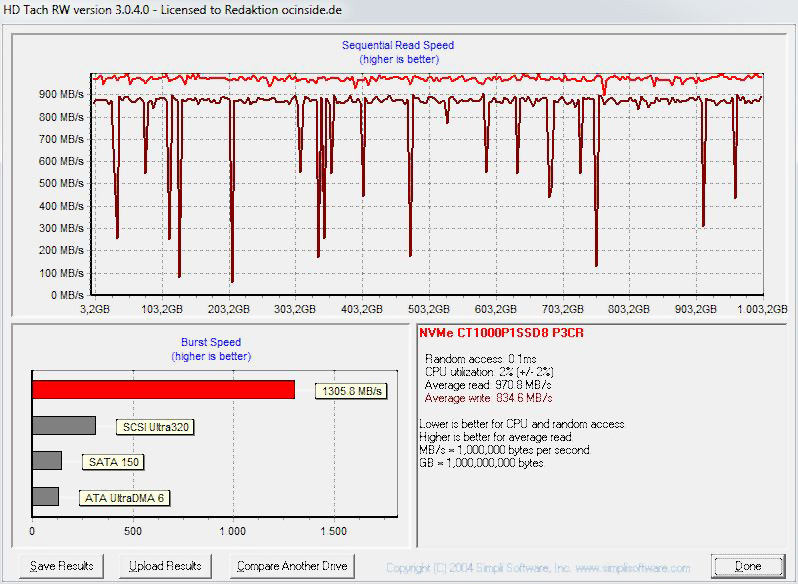This screenshot has width=798, height=584.
Task: Select the Burst Speed chart title
Action: [211, 342]
